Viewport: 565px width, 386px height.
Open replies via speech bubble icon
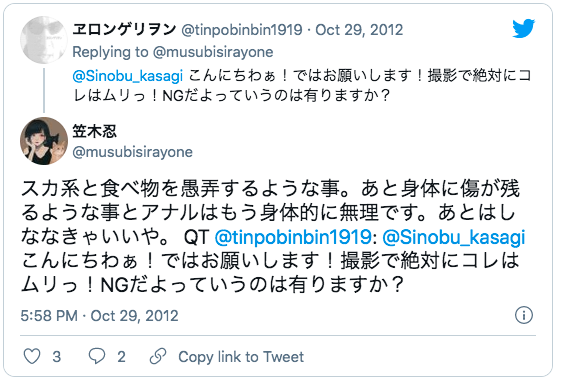tap(97, 356)
